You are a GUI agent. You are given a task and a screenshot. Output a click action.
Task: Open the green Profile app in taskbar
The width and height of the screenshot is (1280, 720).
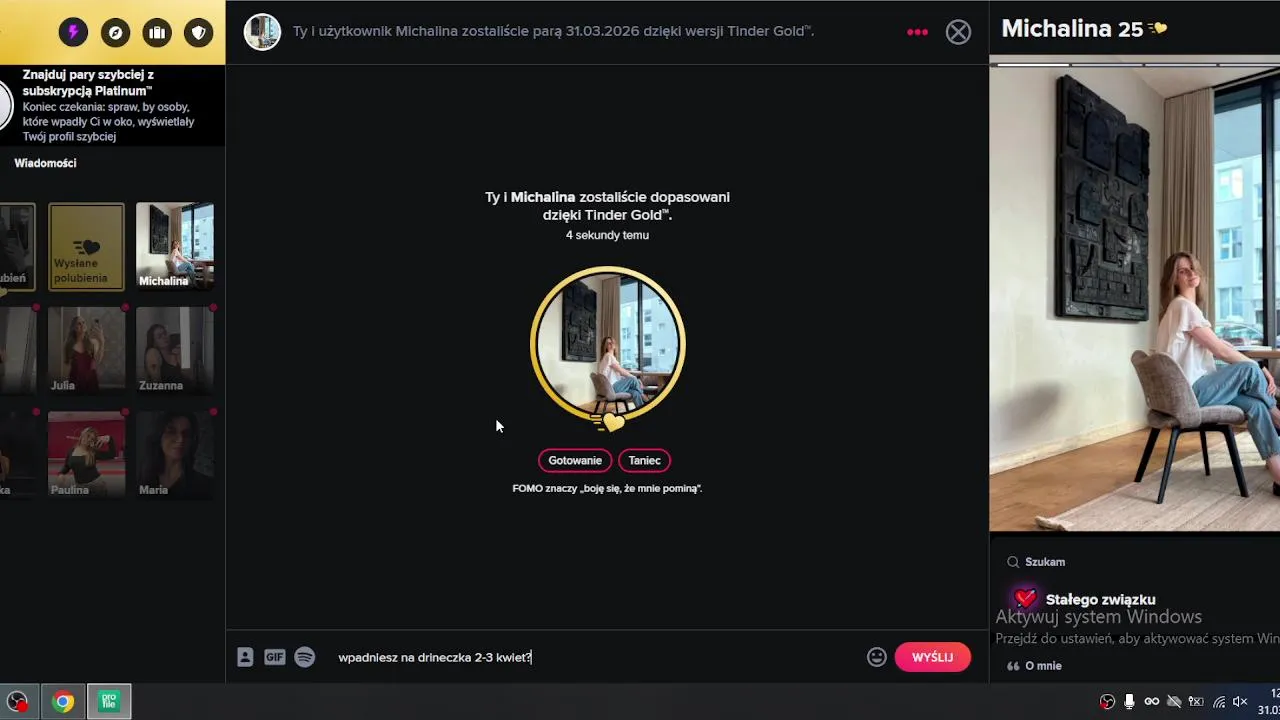(108, 702)
